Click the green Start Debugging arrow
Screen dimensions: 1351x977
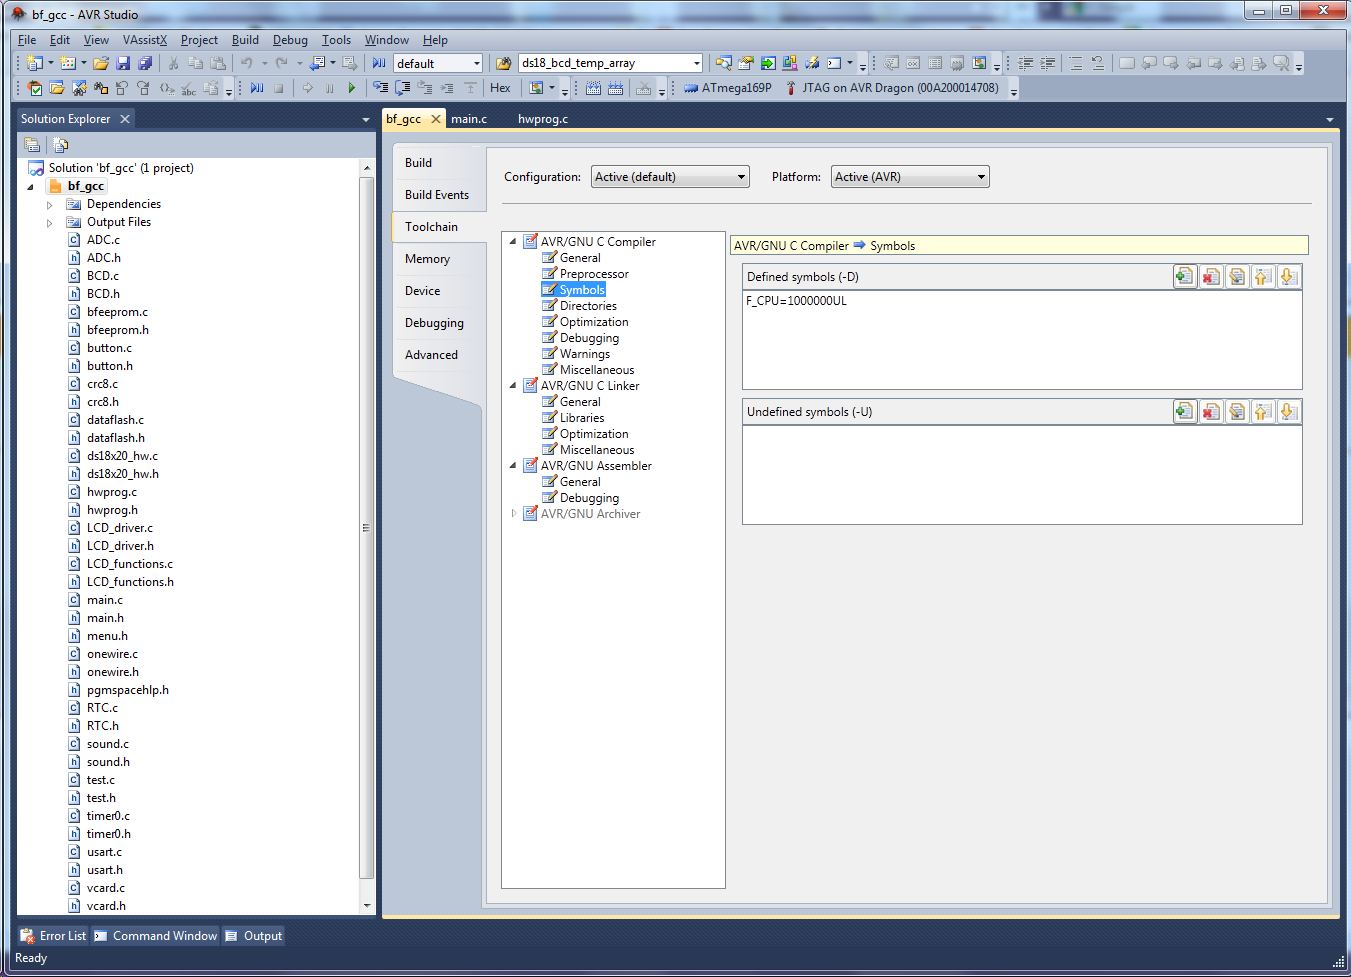click(x=352, y=88)
